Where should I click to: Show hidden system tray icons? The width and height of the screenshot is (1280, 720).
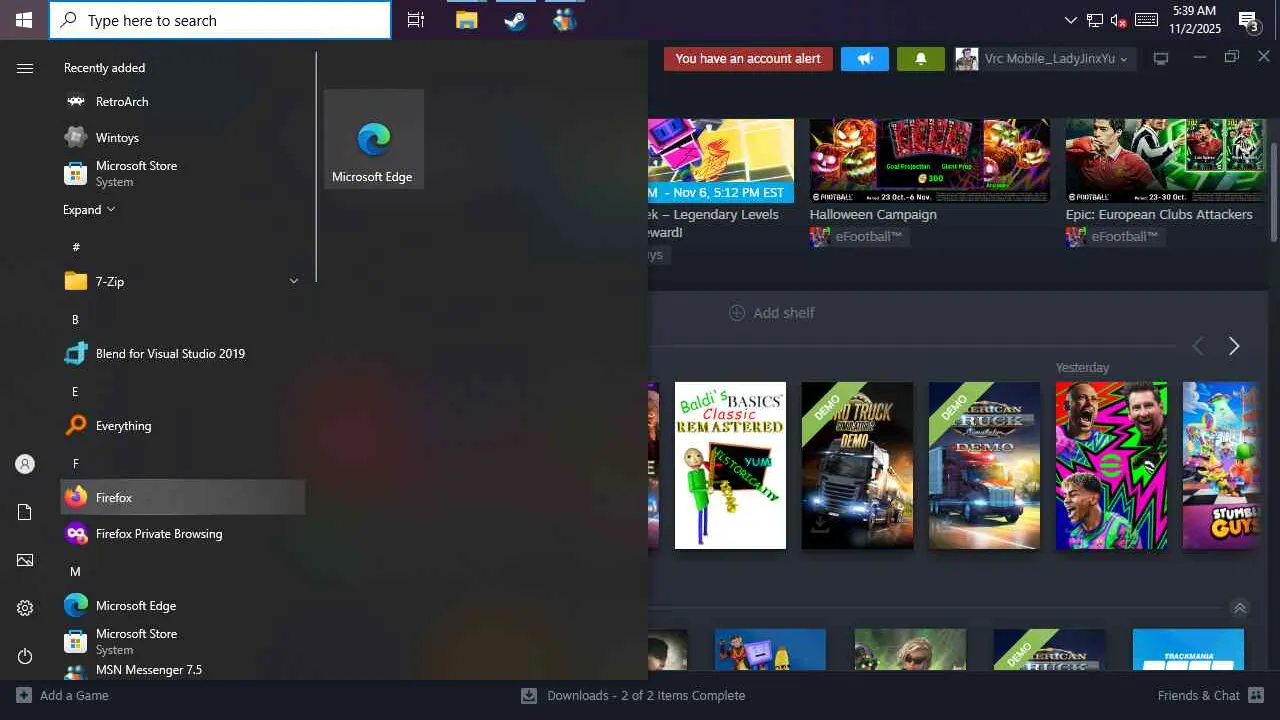(1071, 20)
